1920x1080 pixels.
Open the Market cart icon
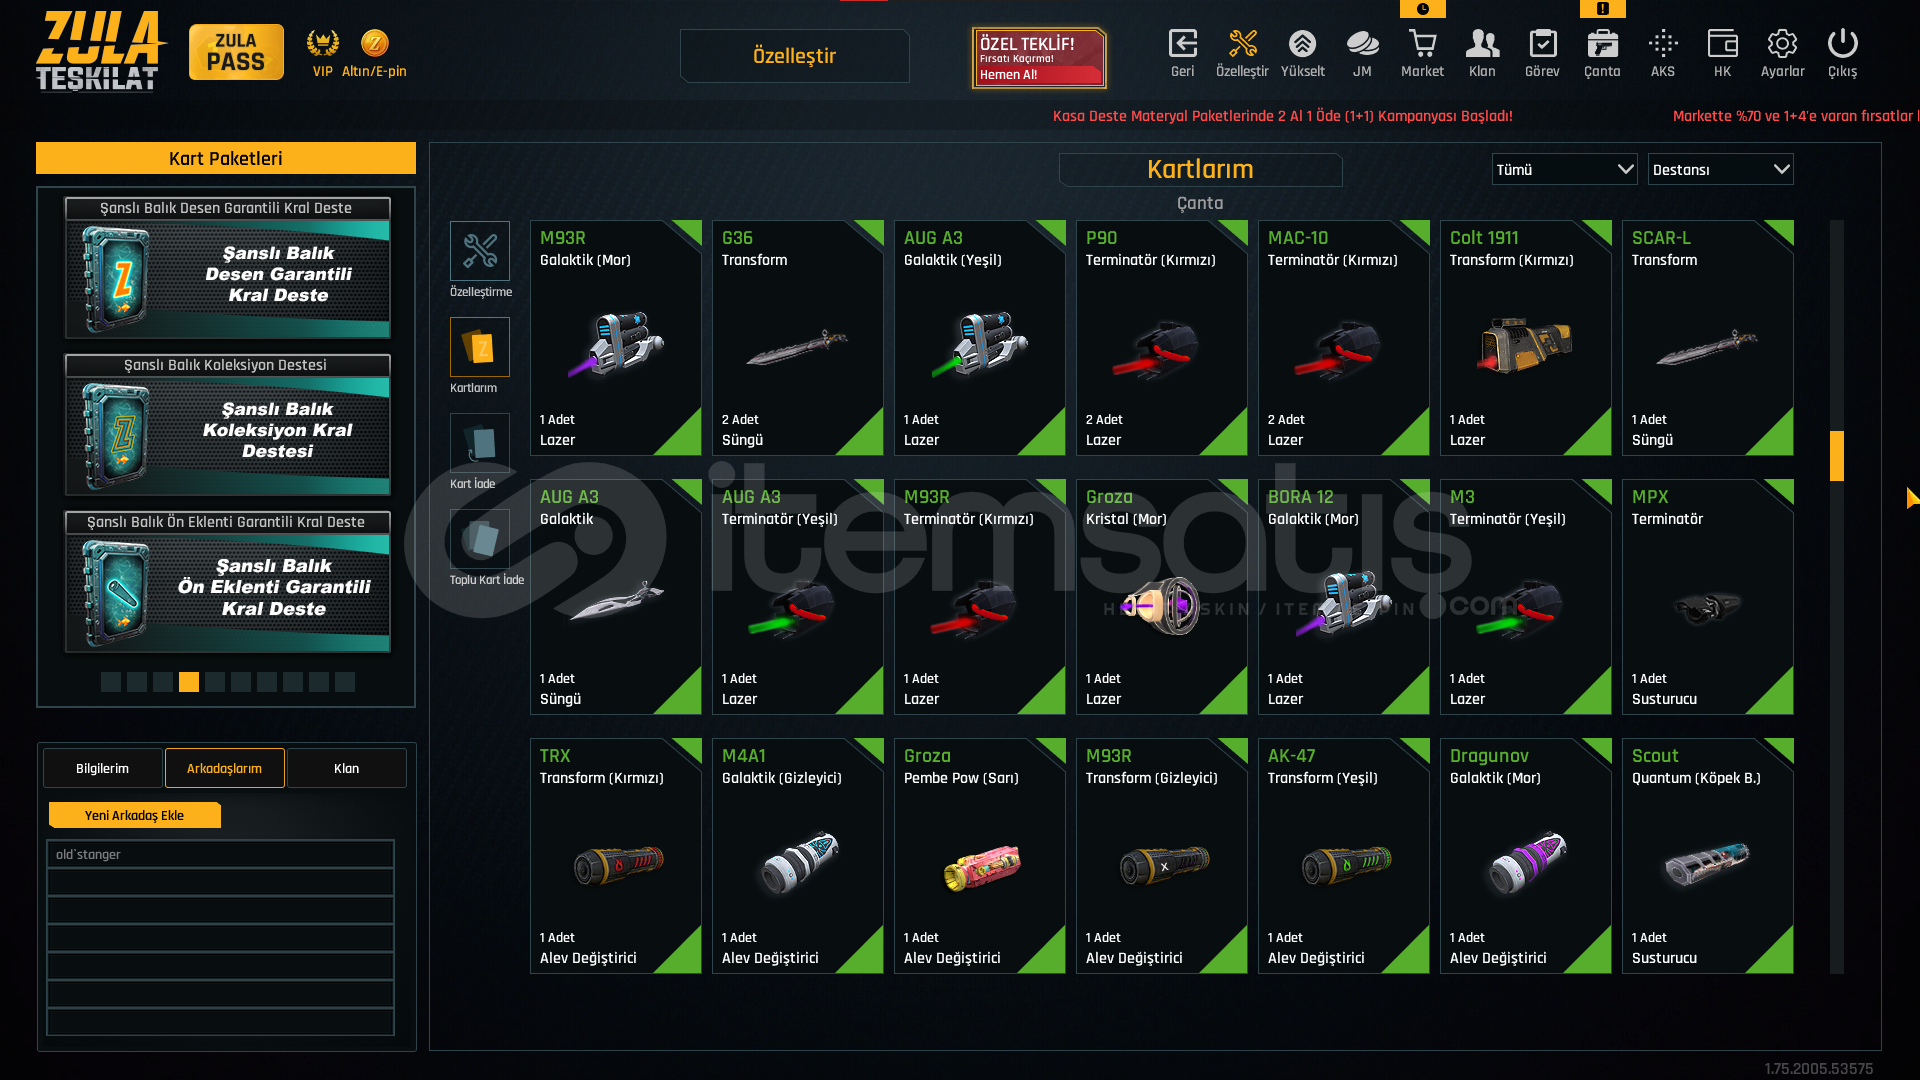pyautogui.click(x=1422, y=44)
